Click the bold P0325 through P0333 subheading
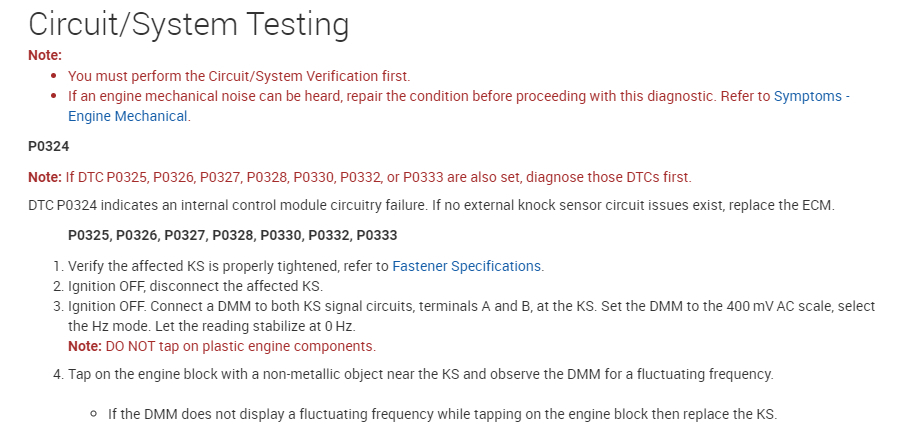 (x=232, y=236)
